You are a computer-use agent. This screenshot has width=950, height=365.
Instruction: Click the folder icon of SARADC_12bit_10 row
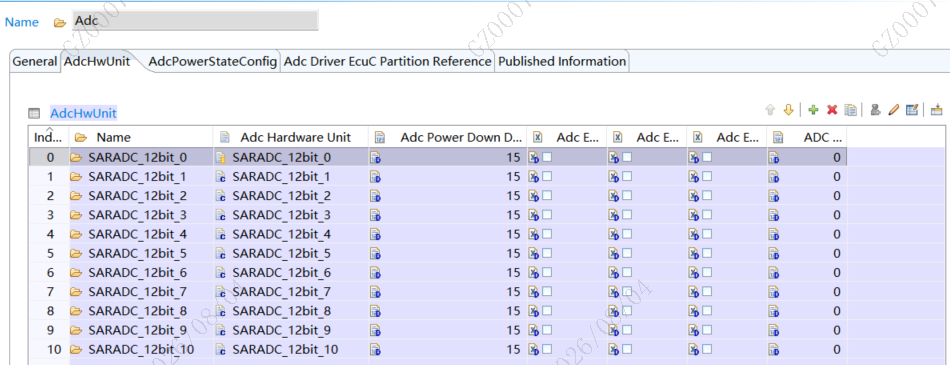[x=76, y=350]
